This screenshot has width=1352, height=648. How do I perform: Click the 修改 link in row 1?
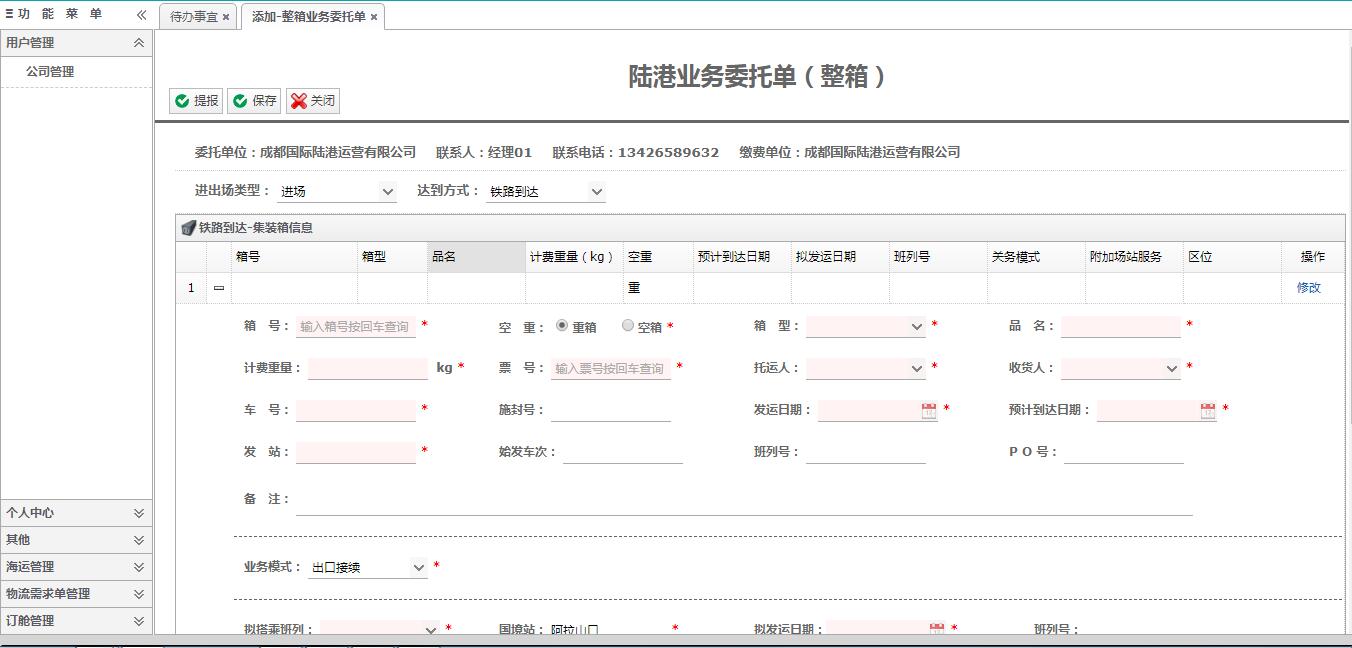[x=1308, y=288]
